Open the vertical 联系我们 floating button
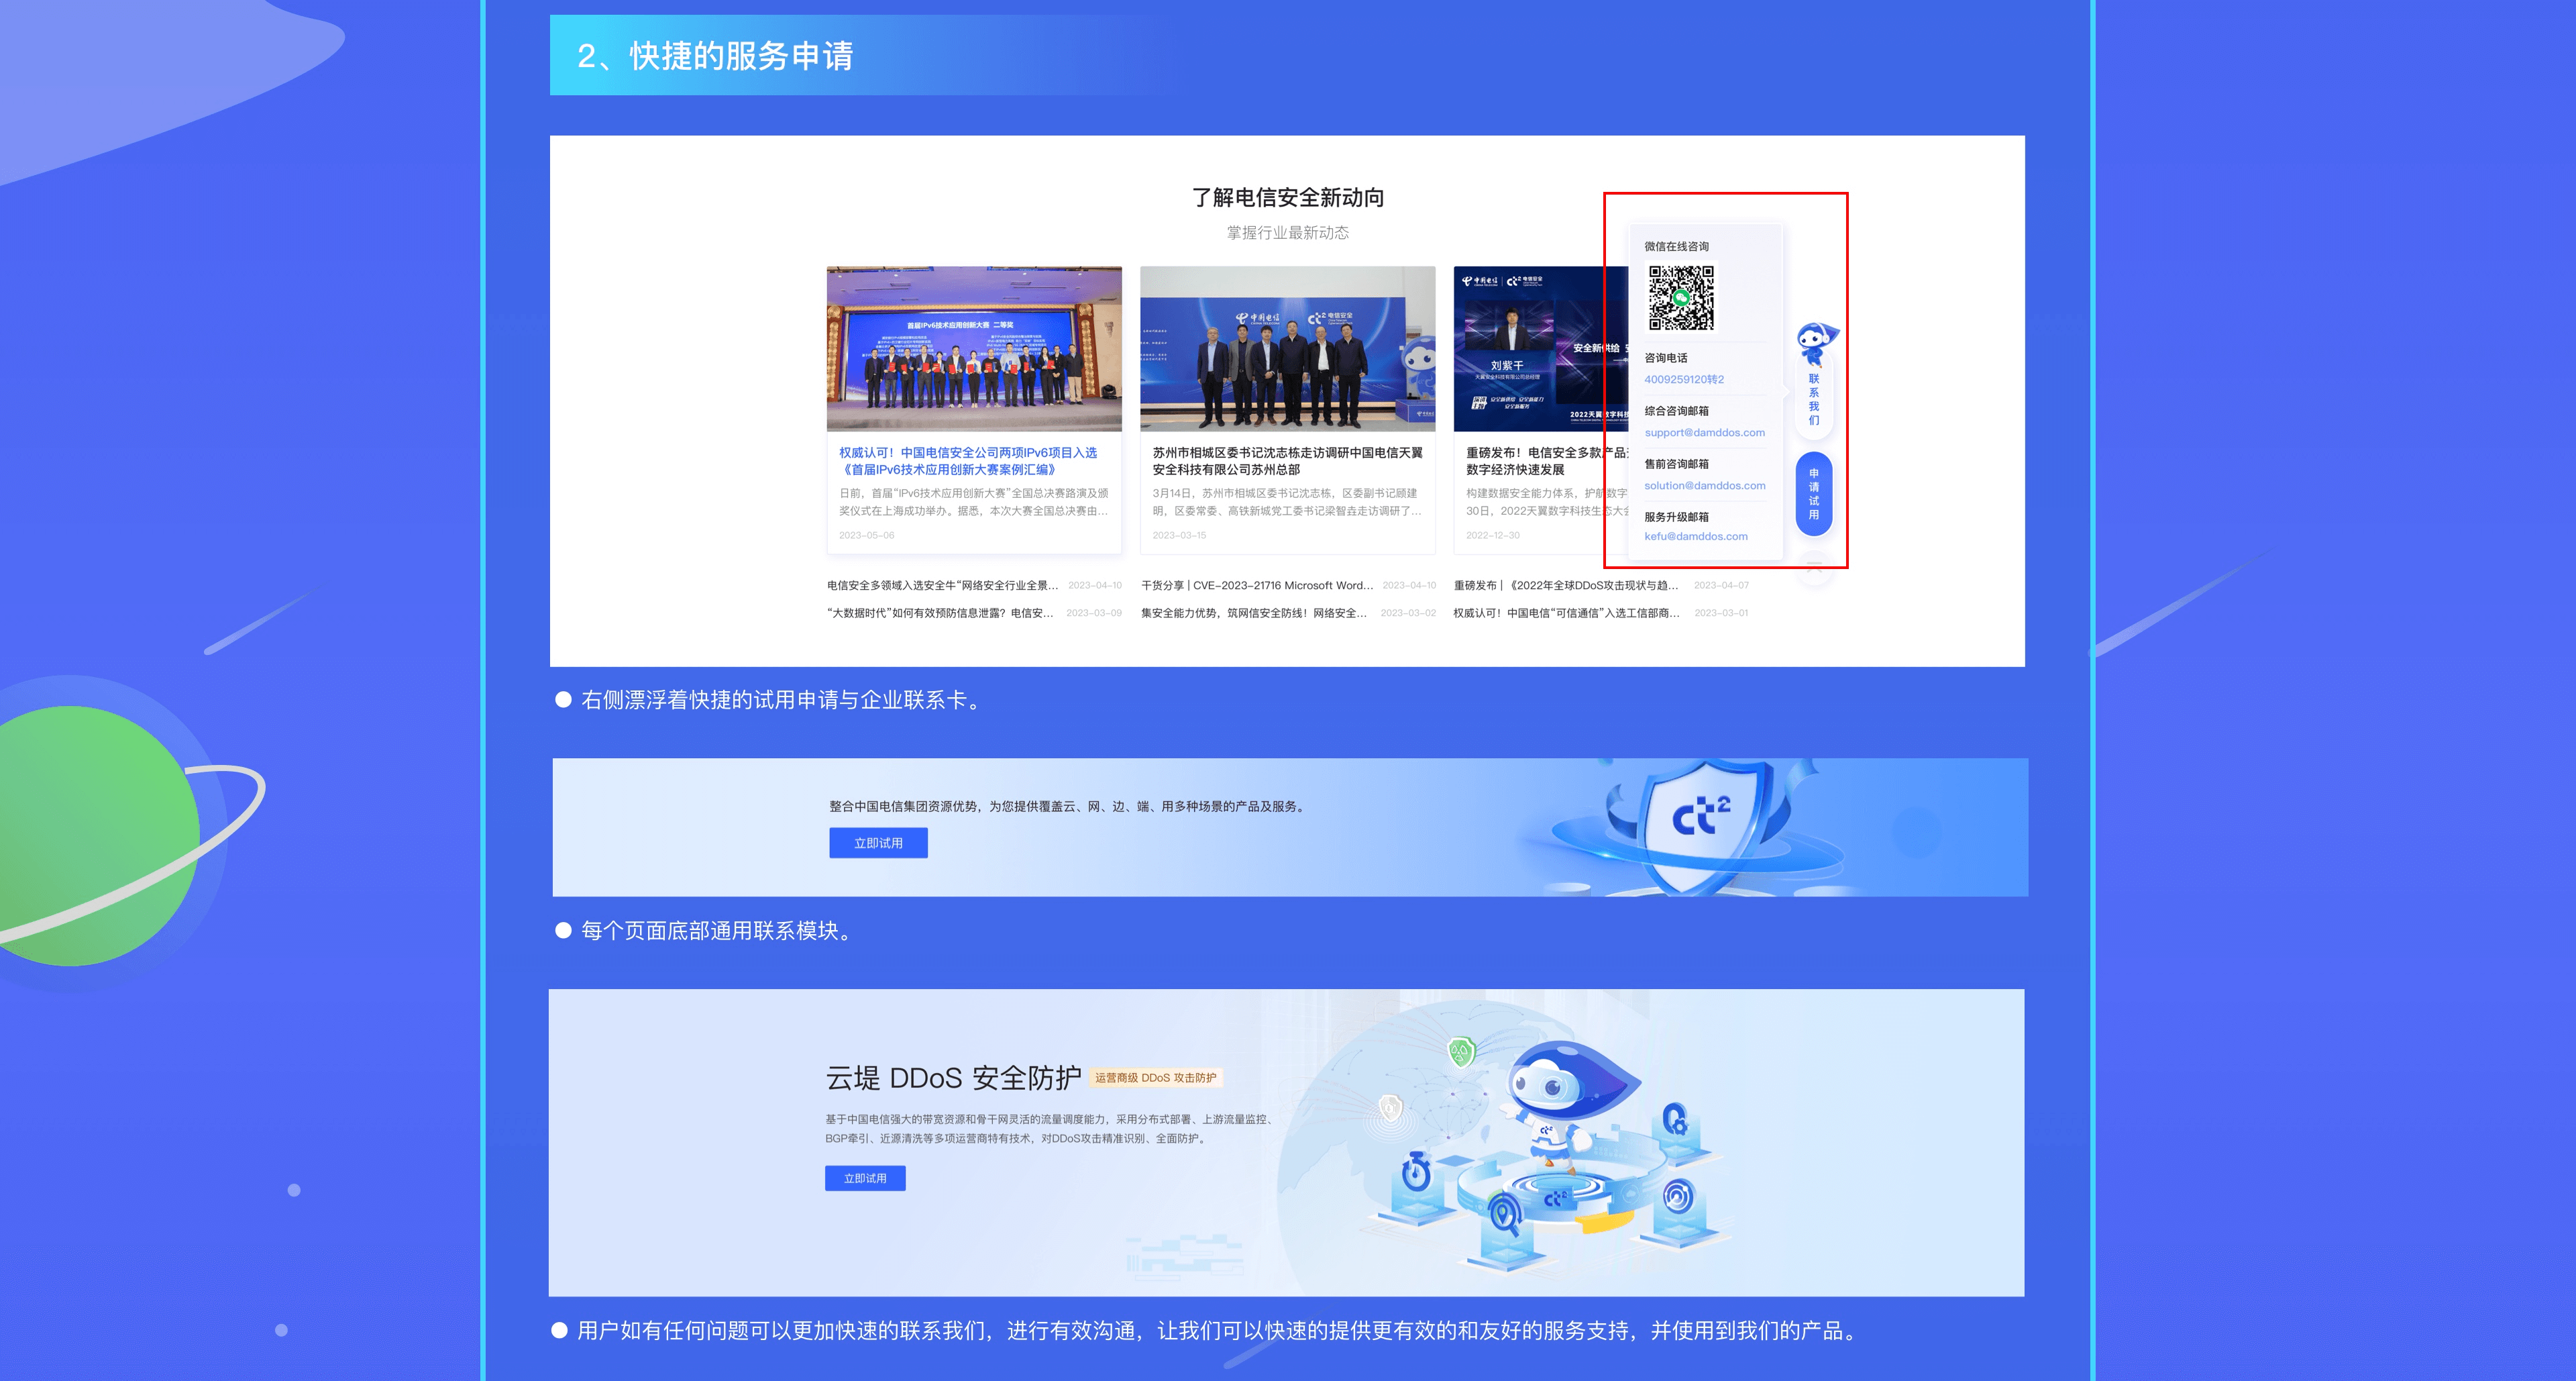Viewport: 2576px width, 1381px height. 1814,399
